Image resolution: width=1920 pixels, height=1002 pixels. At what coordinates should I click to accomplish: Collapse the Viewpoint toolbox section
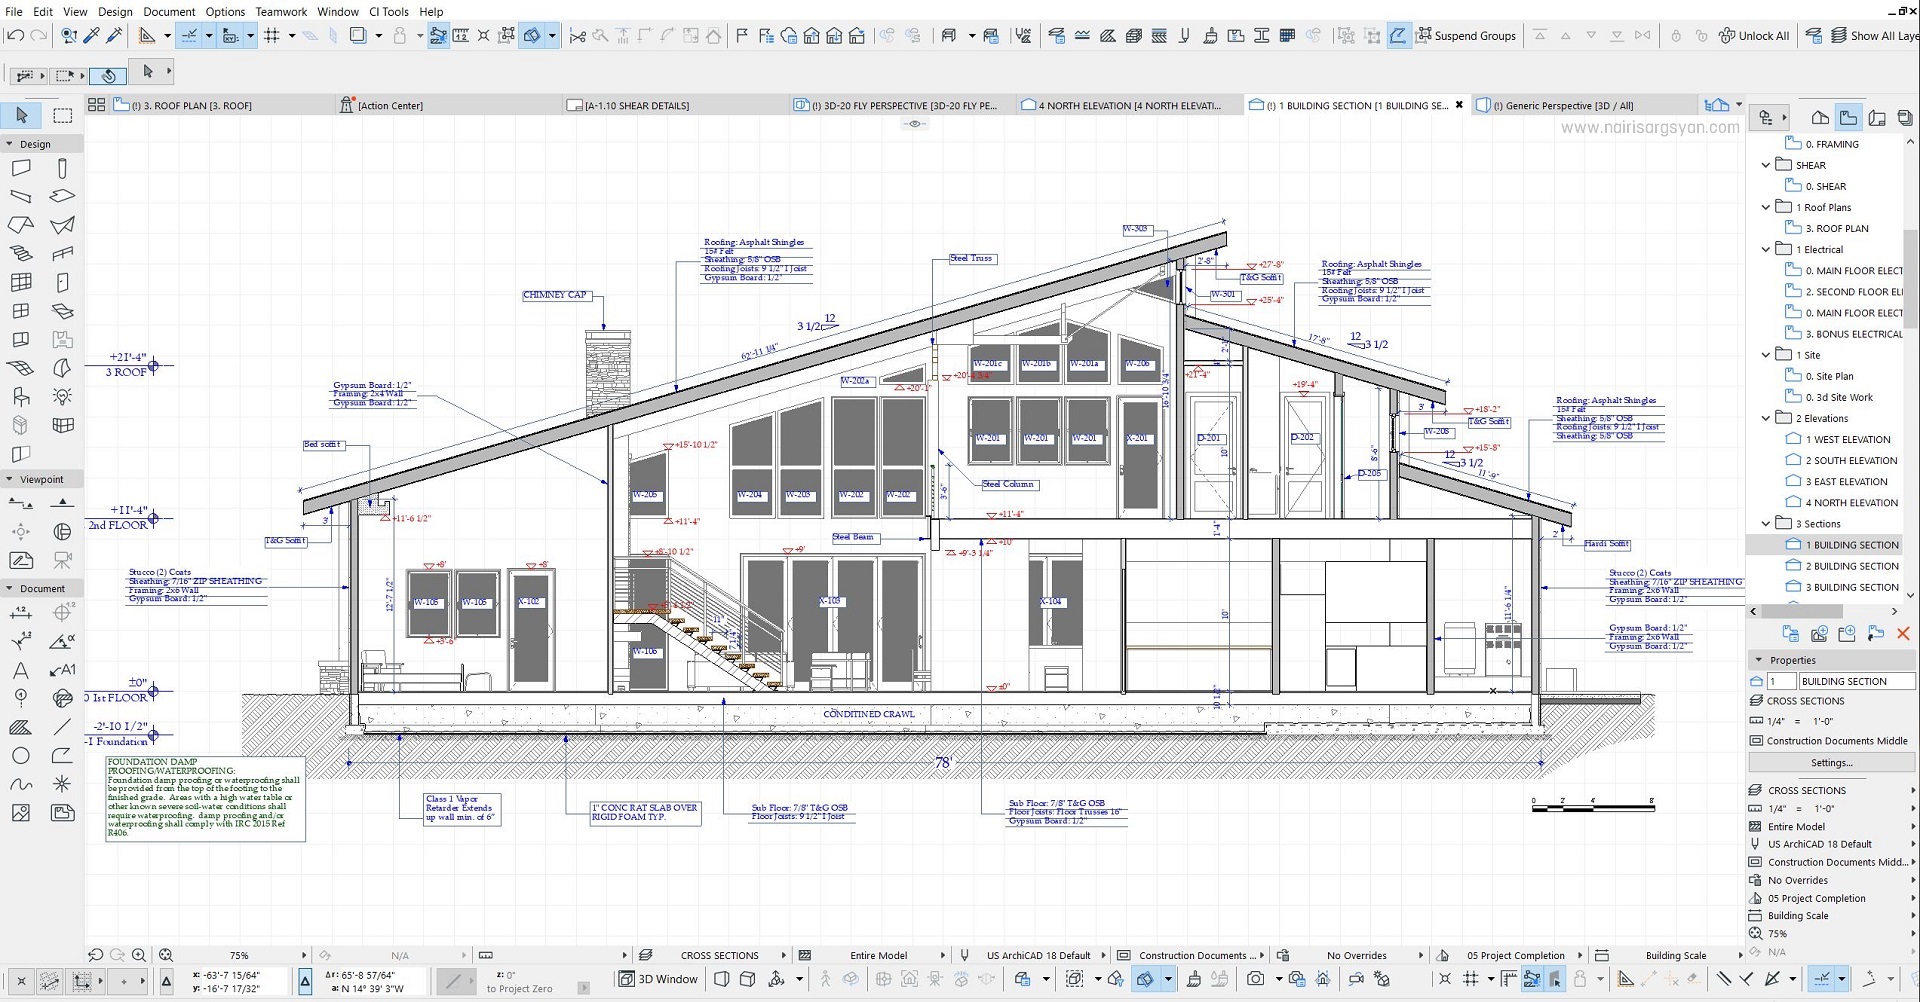(x=9, y=479)
